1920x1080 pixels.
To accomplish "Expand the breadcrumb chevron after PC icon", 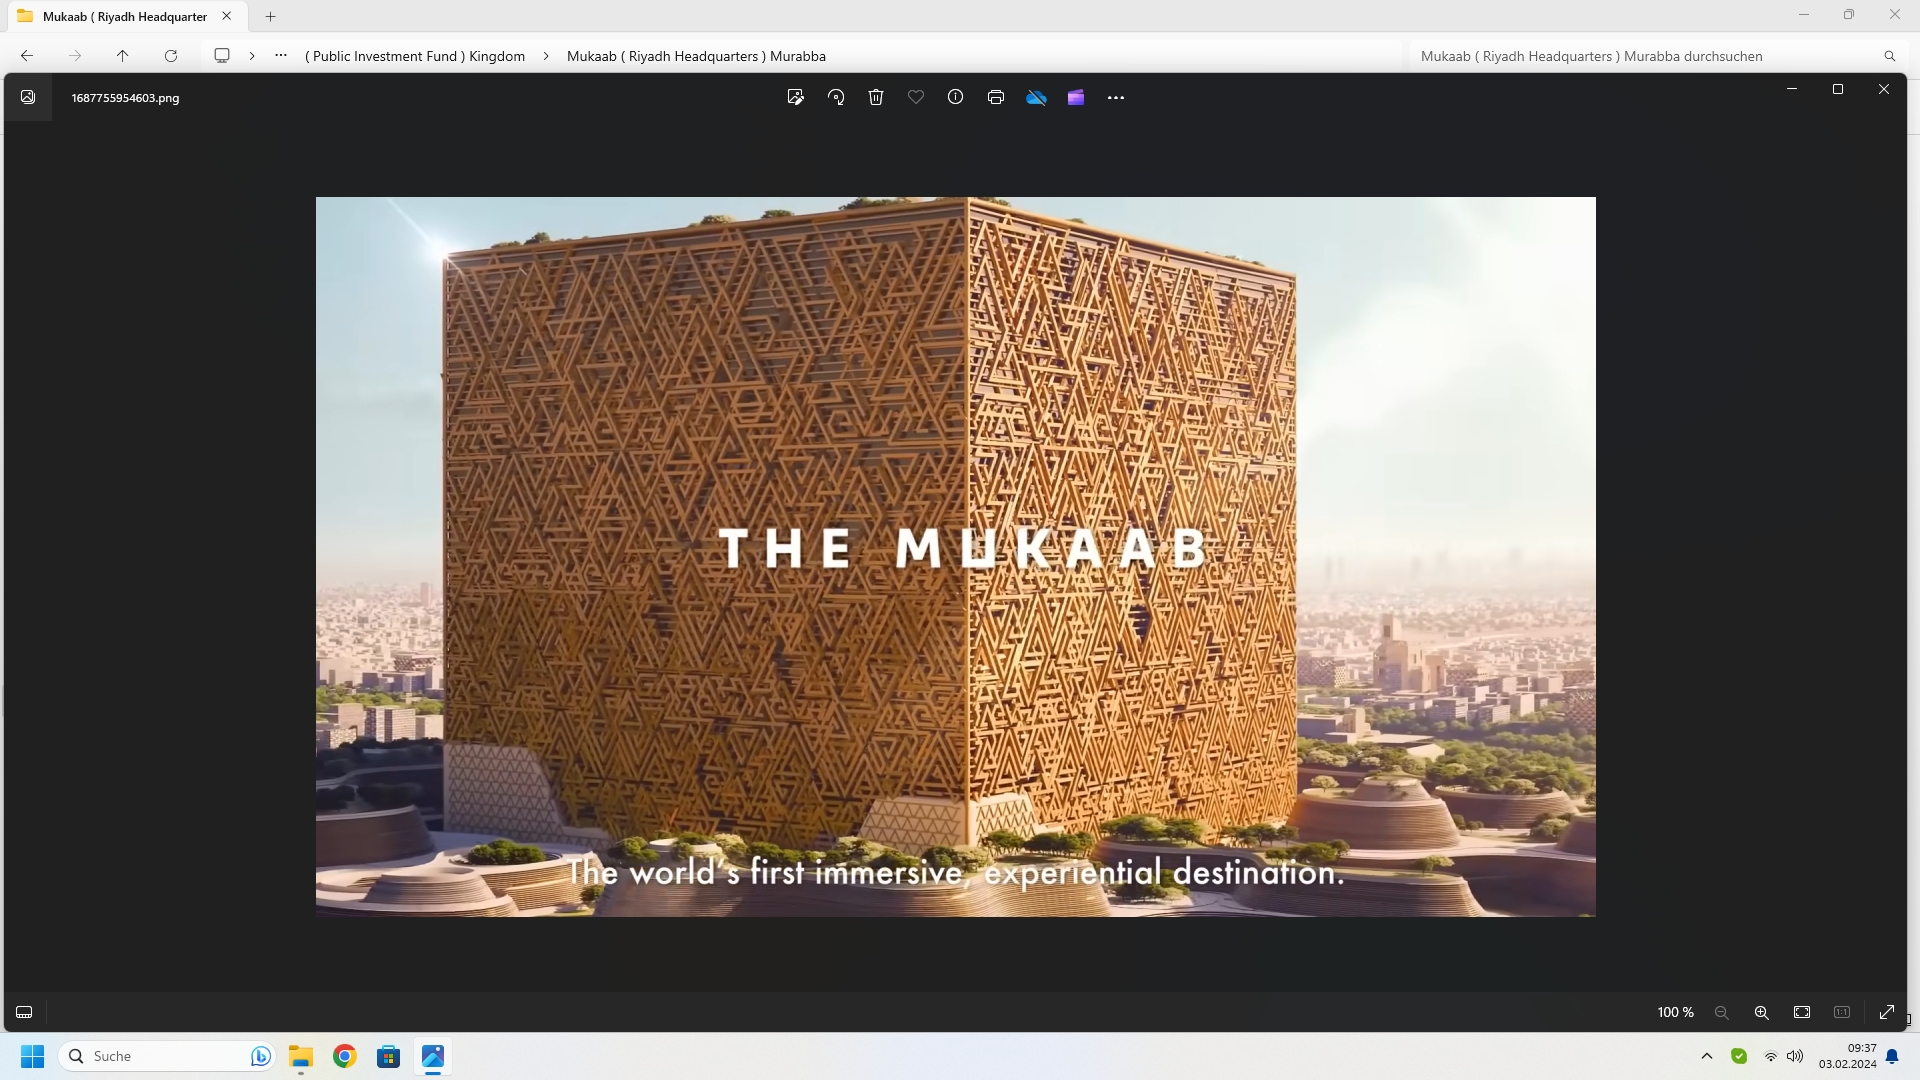I will [x=252, y=56].
